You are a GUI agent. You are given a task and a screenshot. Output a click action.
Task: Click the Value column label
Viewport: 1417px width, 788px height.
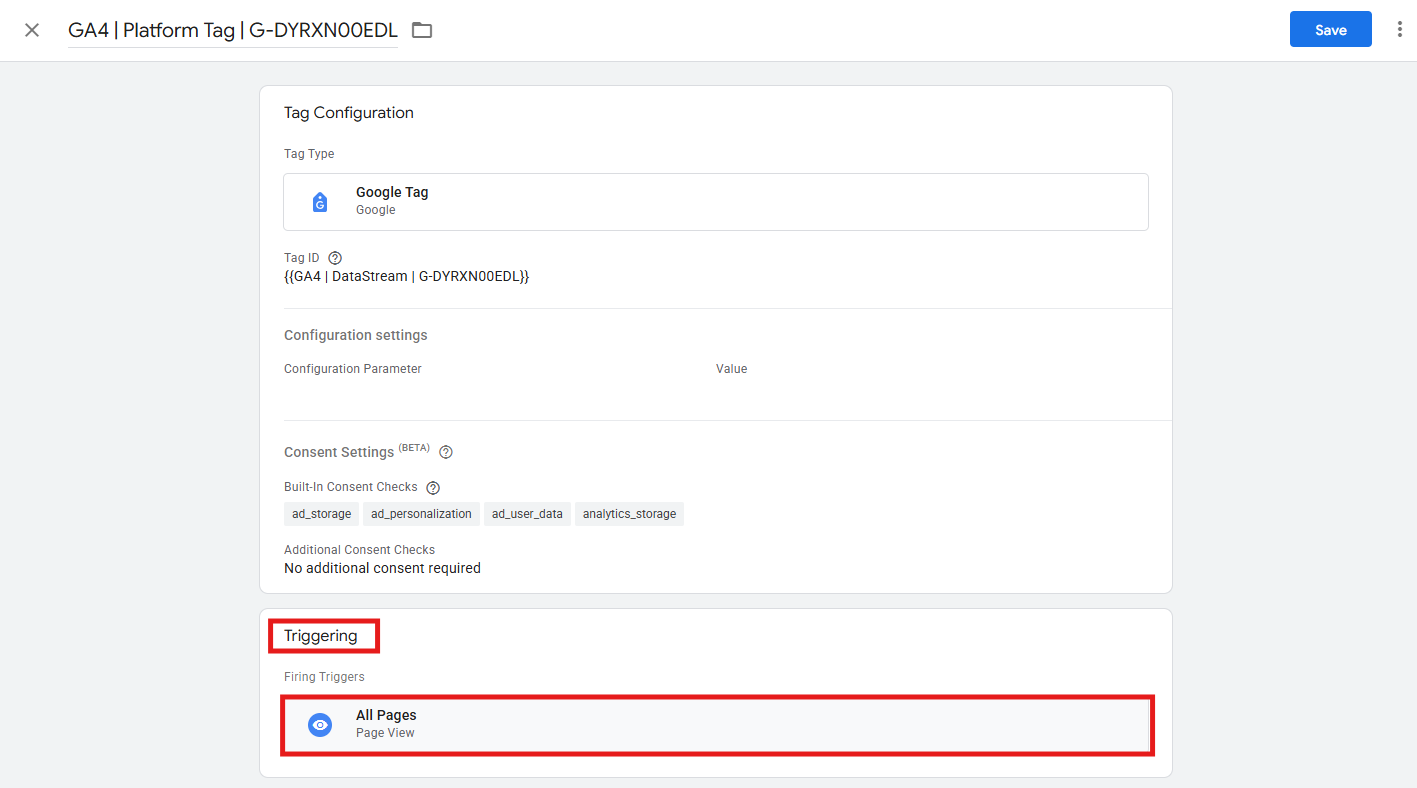(731, 369)
